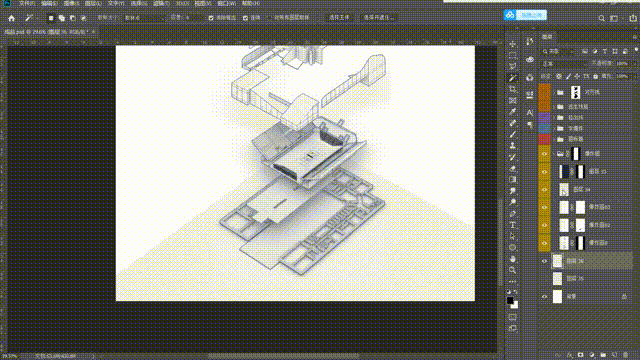The height and width of the screenshot is (360, 640).
Task: Select the Lasso tool
Action: pos(513,67)
